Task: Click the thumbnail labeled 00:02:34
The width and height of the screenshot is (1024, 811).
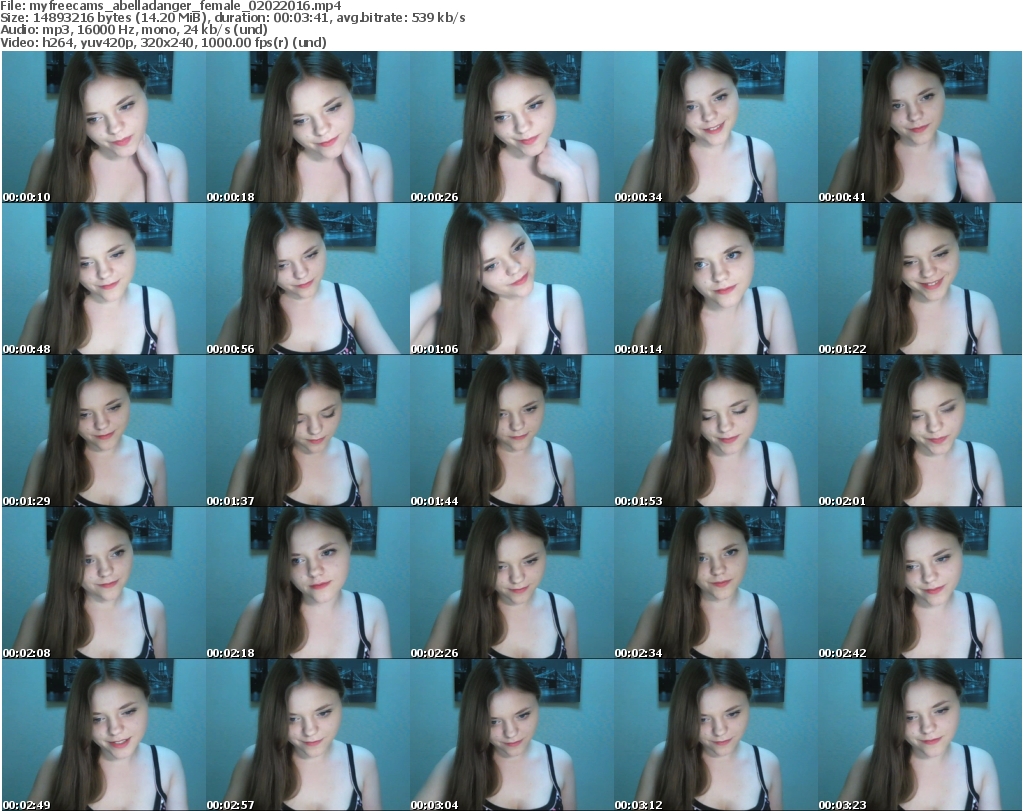Action: pos(716,582)
